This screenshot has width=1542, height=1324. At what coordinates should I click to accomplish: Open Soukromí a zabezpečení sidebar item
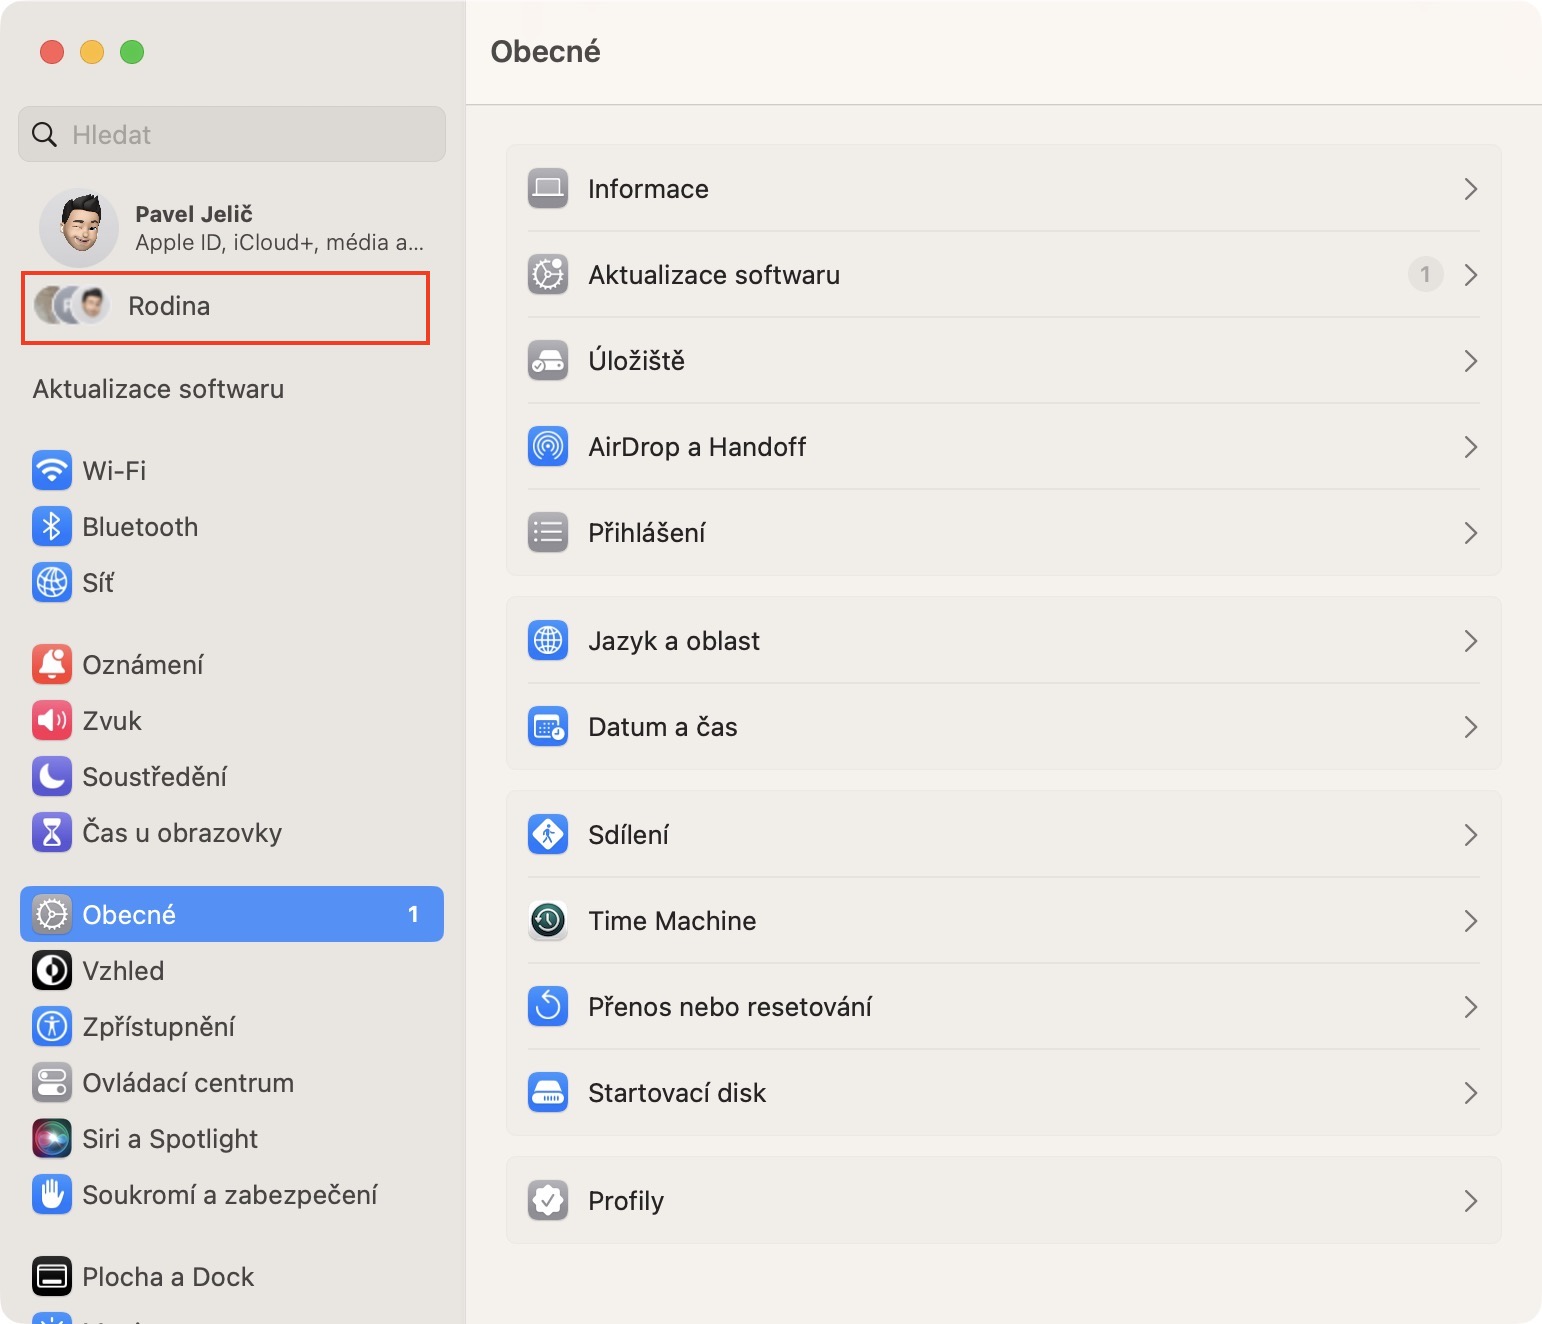point(229,1194)
